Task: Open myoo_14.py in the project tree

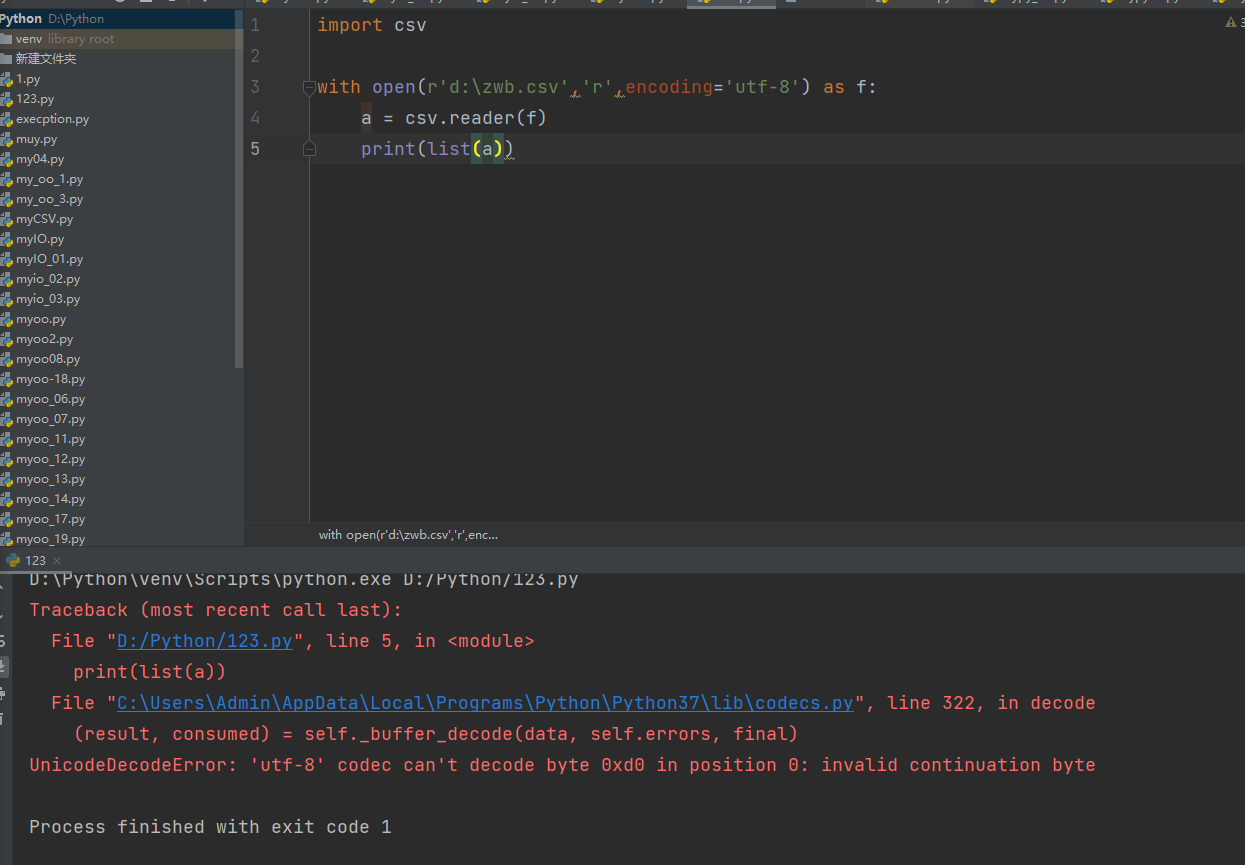Action: coord(50,499)
